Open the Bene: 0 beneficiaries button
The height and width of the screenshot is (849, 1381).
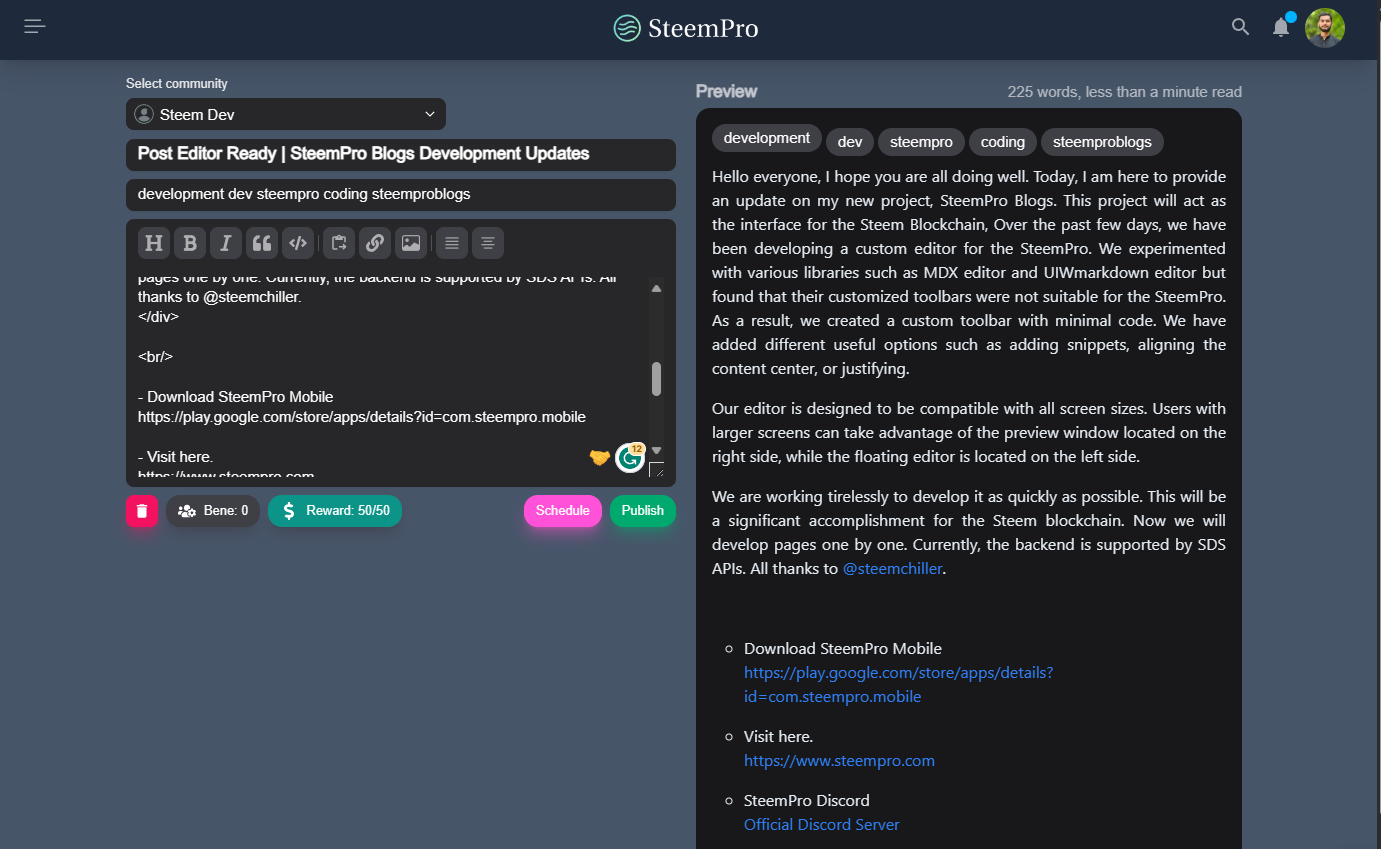coord(213,511)
